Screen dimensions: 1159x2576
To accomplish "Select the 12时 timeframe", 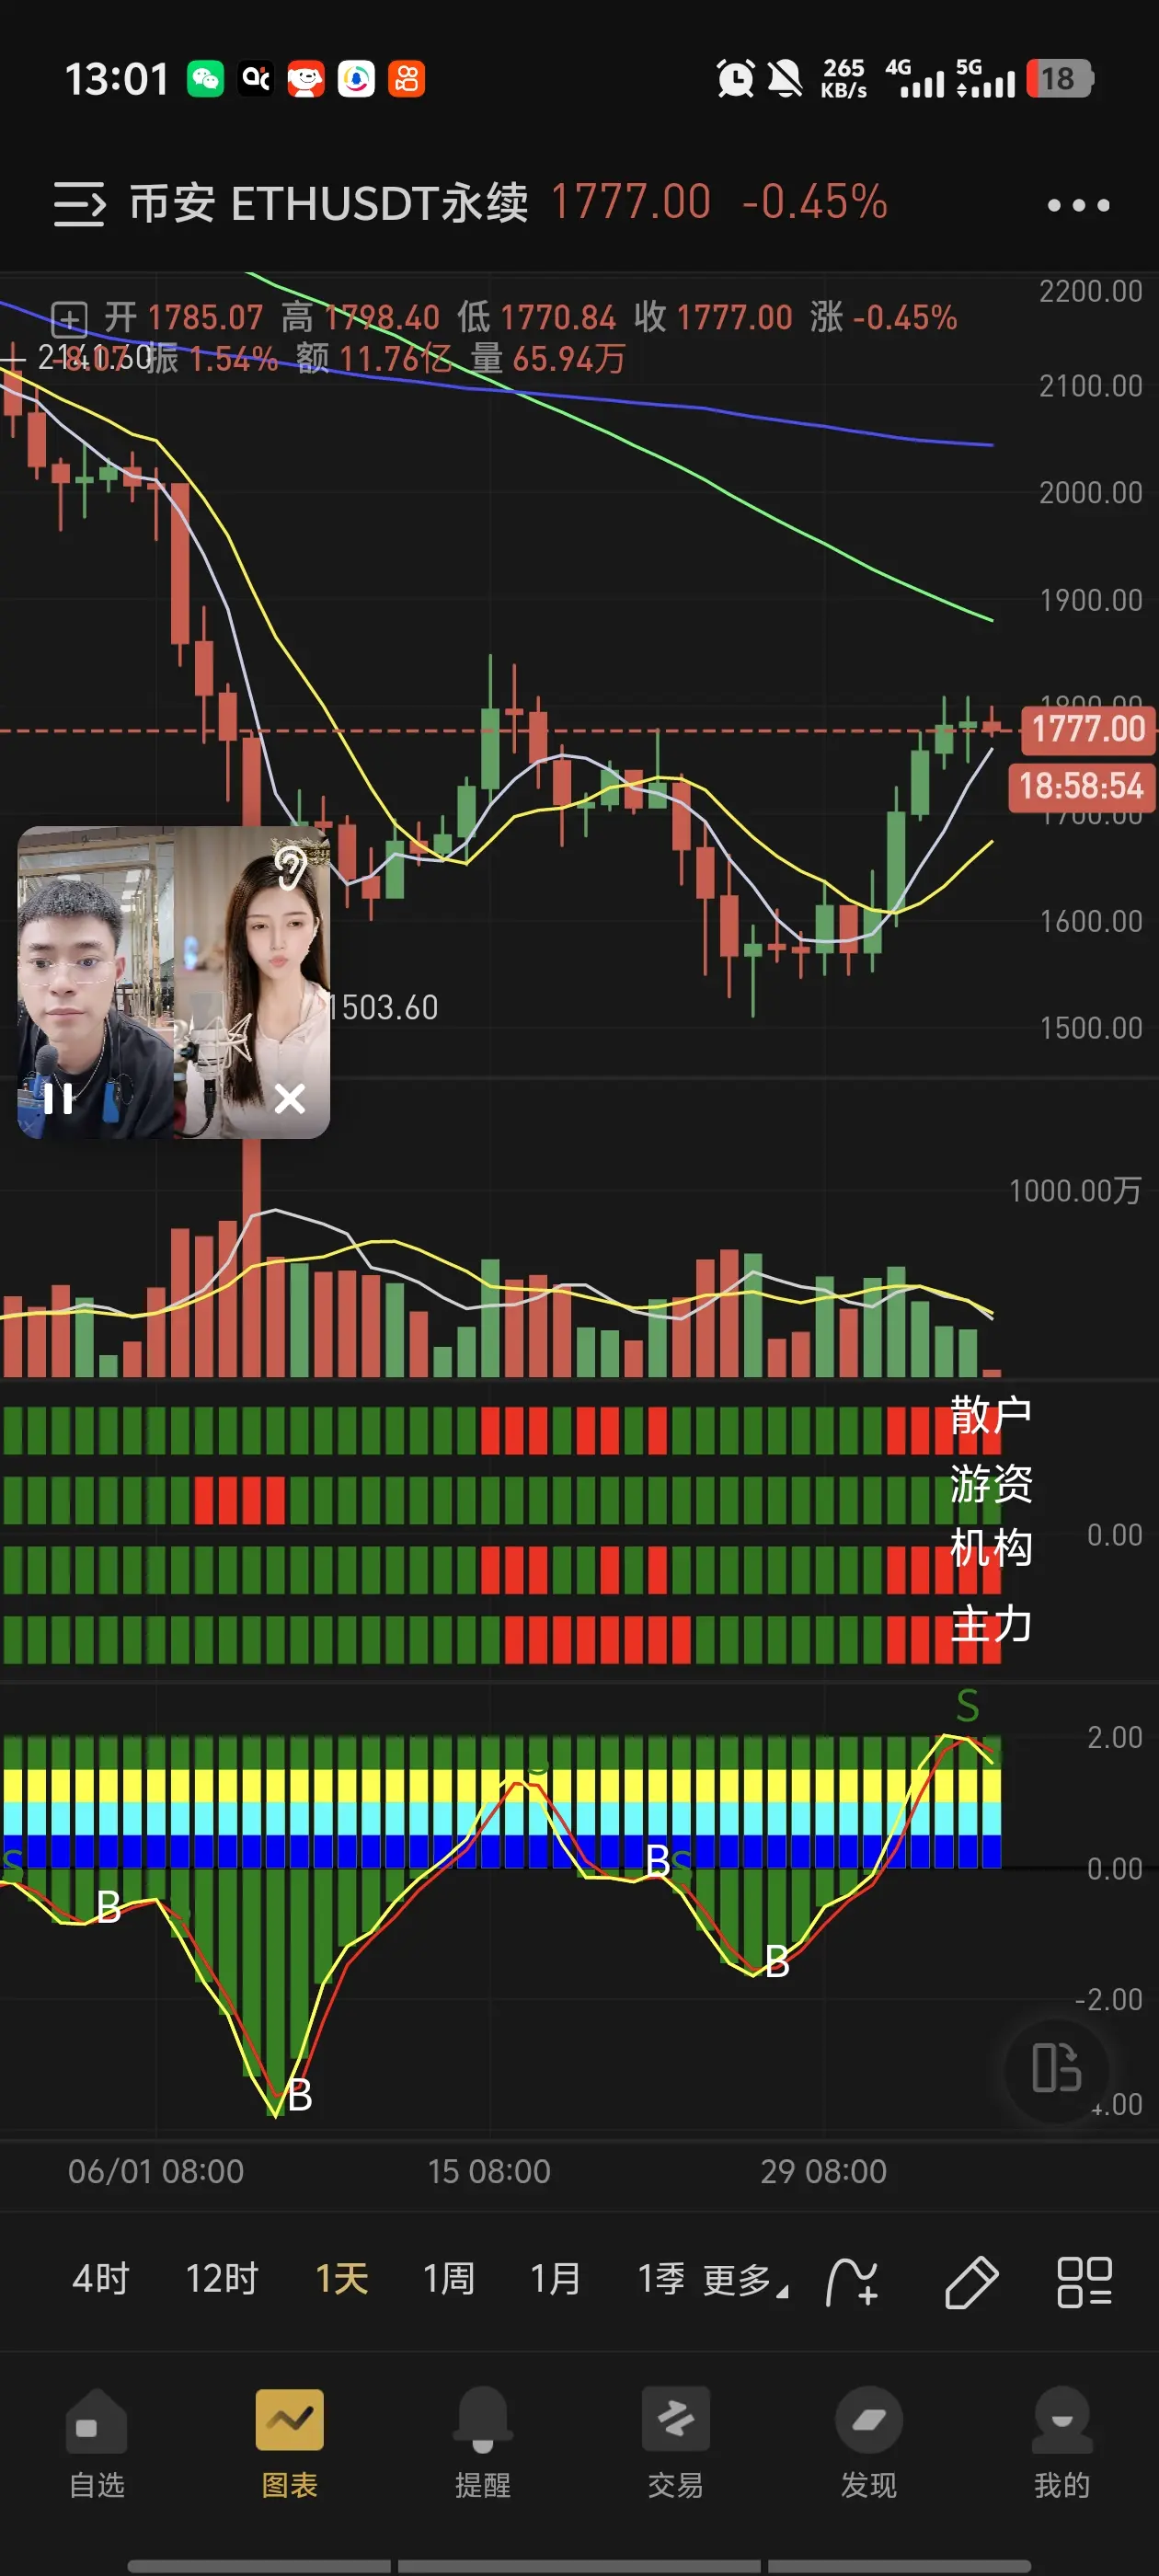I will click(222, 2280).
